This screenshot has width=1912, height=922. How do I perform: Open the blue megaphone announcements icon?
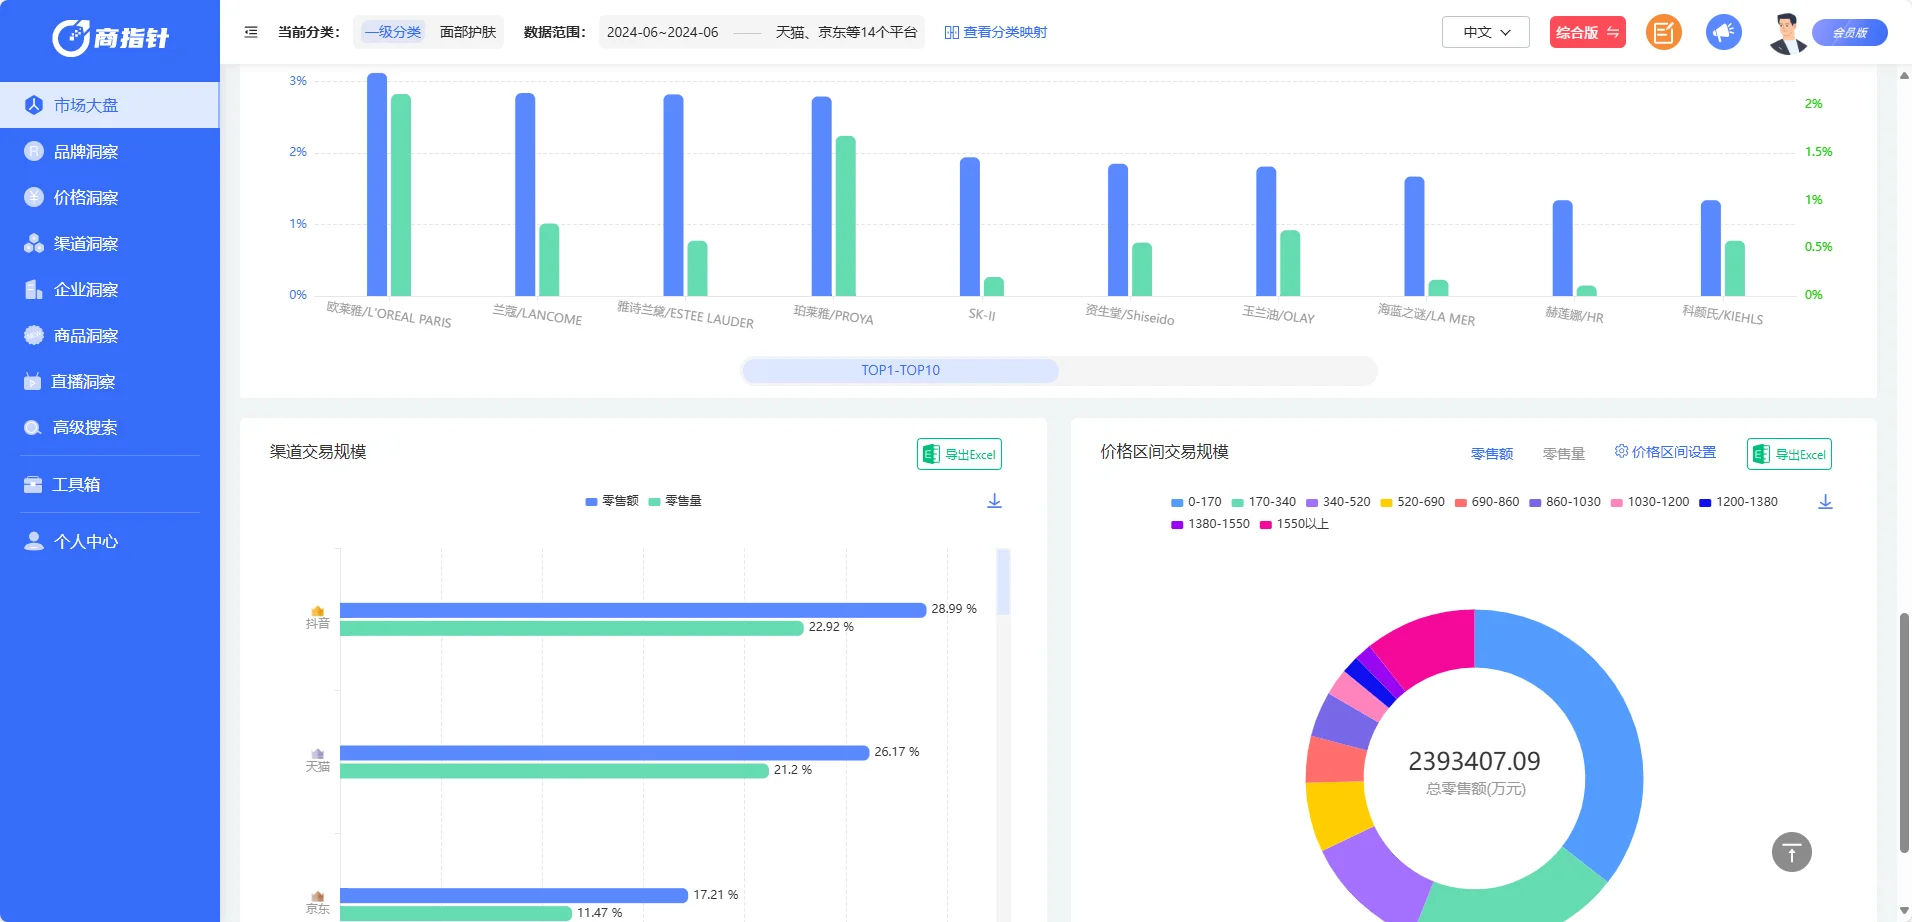(1724, 32)
